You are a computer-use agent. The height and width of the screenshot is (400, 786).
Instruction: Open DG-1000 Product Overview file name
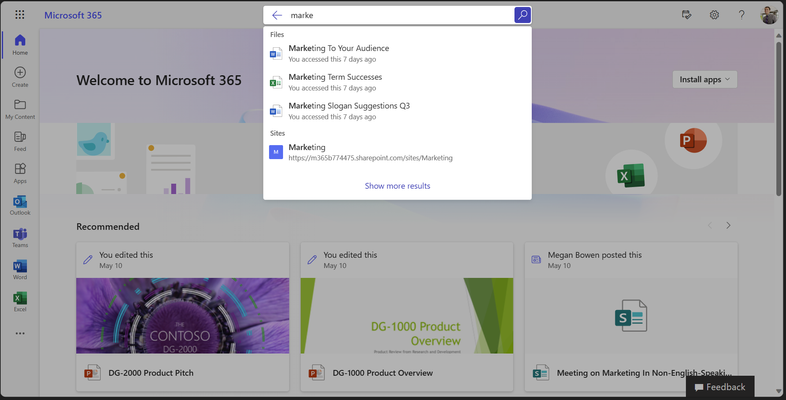[382, 373]
